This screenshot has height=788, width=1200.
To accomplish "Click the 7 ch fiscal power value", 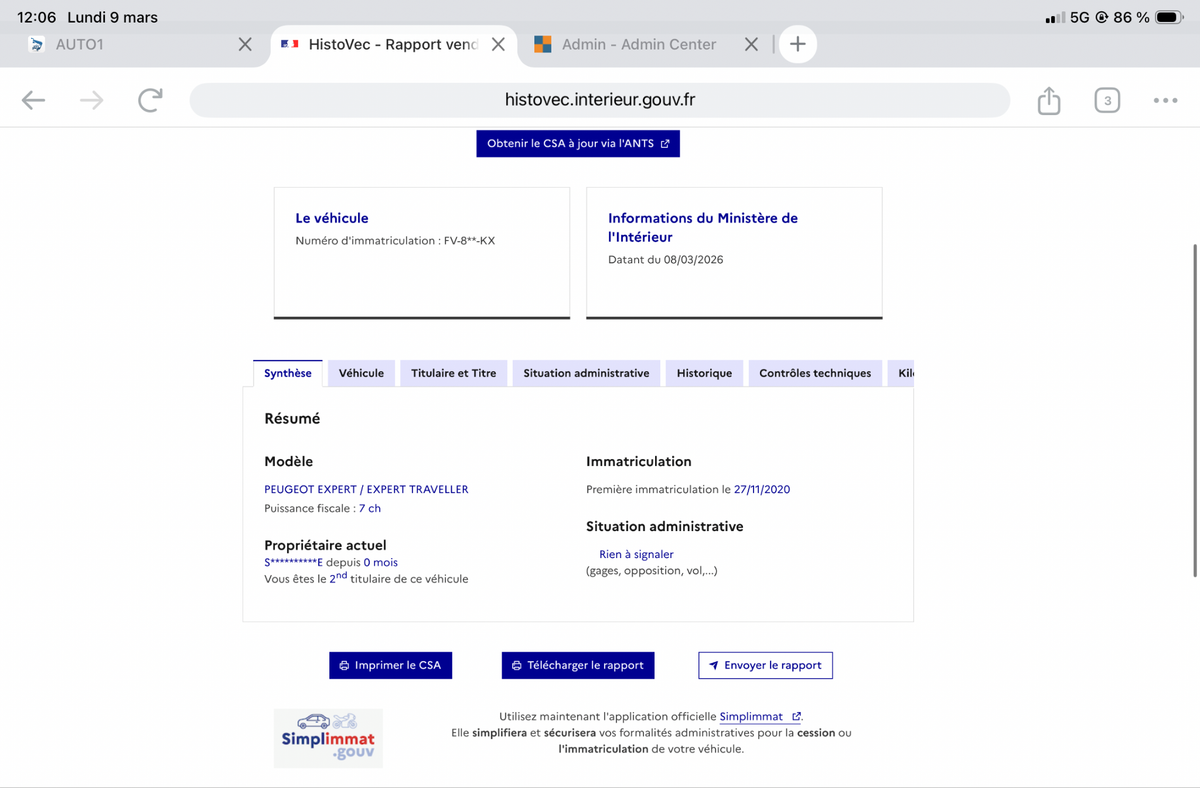I will (370, 508).
